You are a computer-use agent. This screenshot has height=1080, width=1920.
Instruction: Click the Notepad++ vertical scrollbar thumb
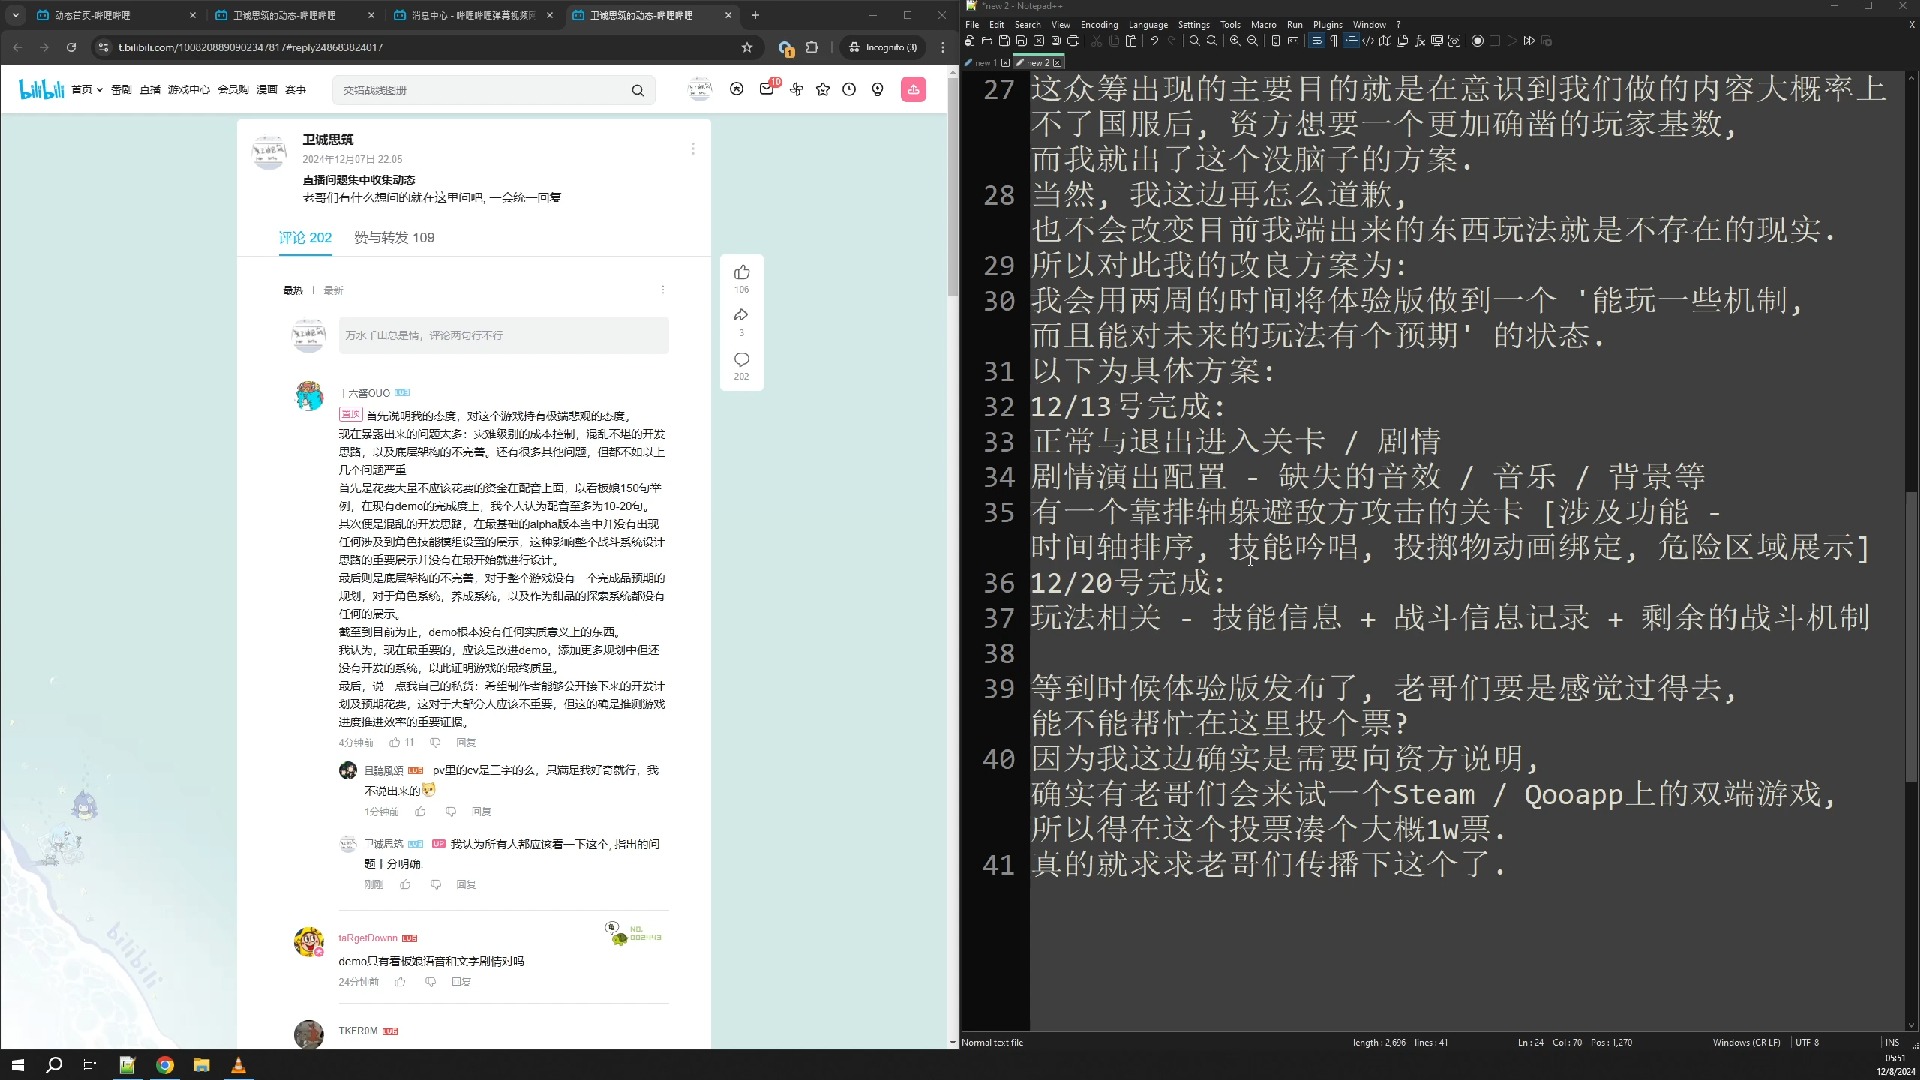(x=1911, y=636)
